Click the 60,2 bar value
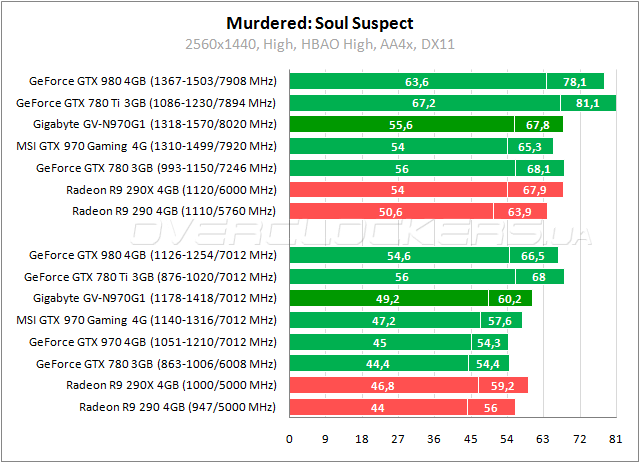The width and height of the screenshot is (640, 463). (x=510, y=299)
